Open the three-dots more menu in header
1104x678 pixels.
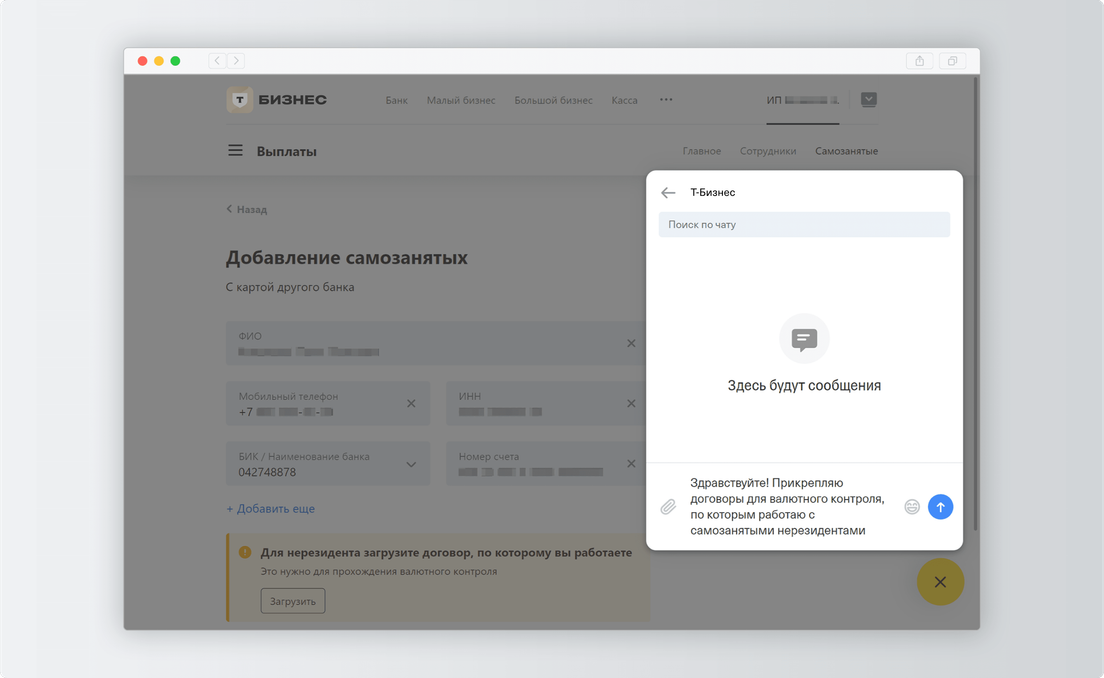coord(666,100)
